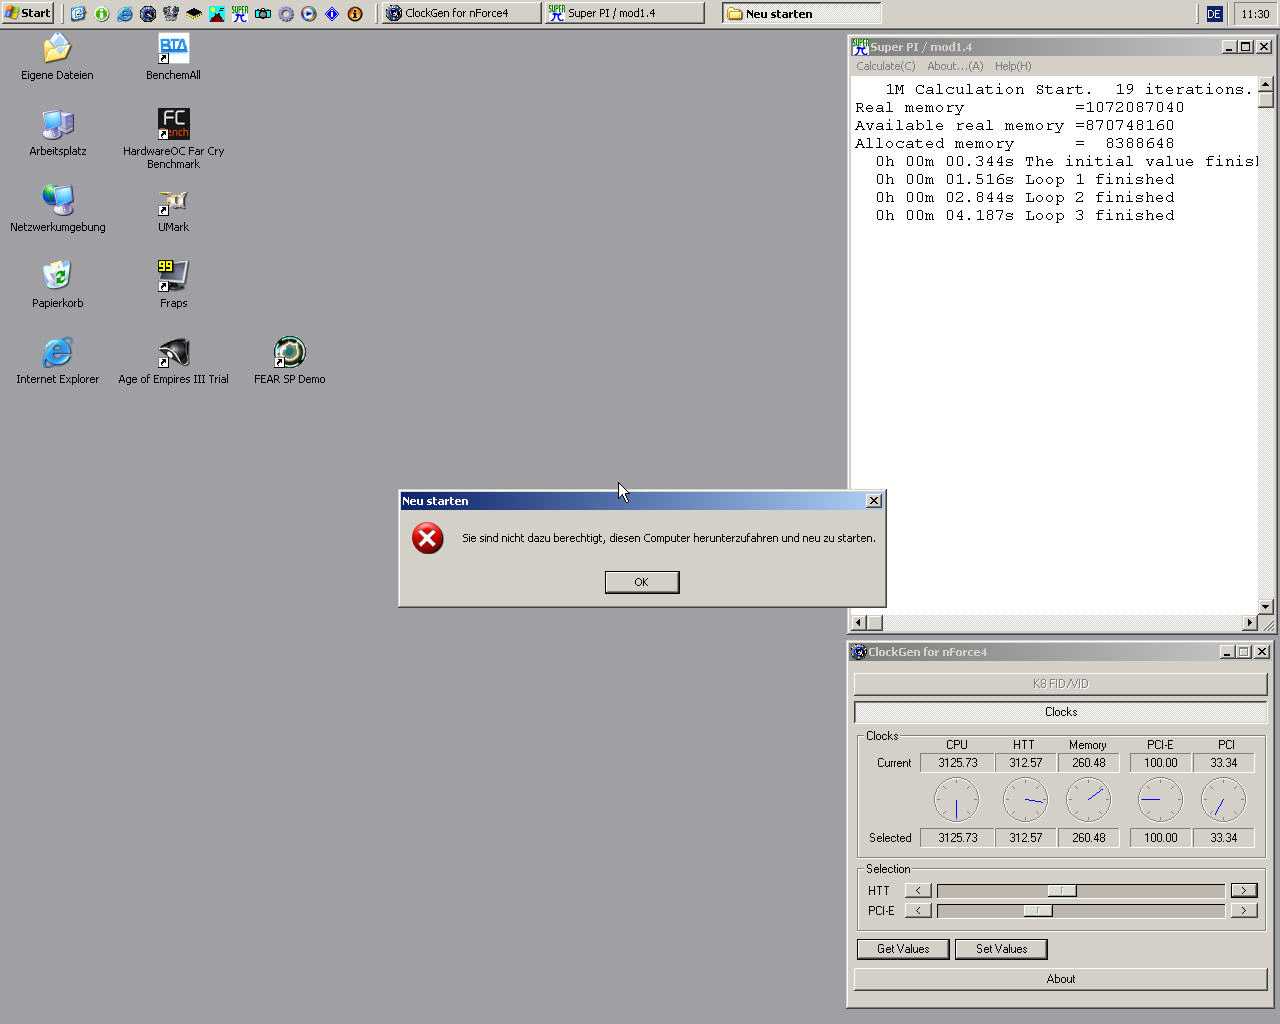Select Neu starten taskbar button

(802, 13)
